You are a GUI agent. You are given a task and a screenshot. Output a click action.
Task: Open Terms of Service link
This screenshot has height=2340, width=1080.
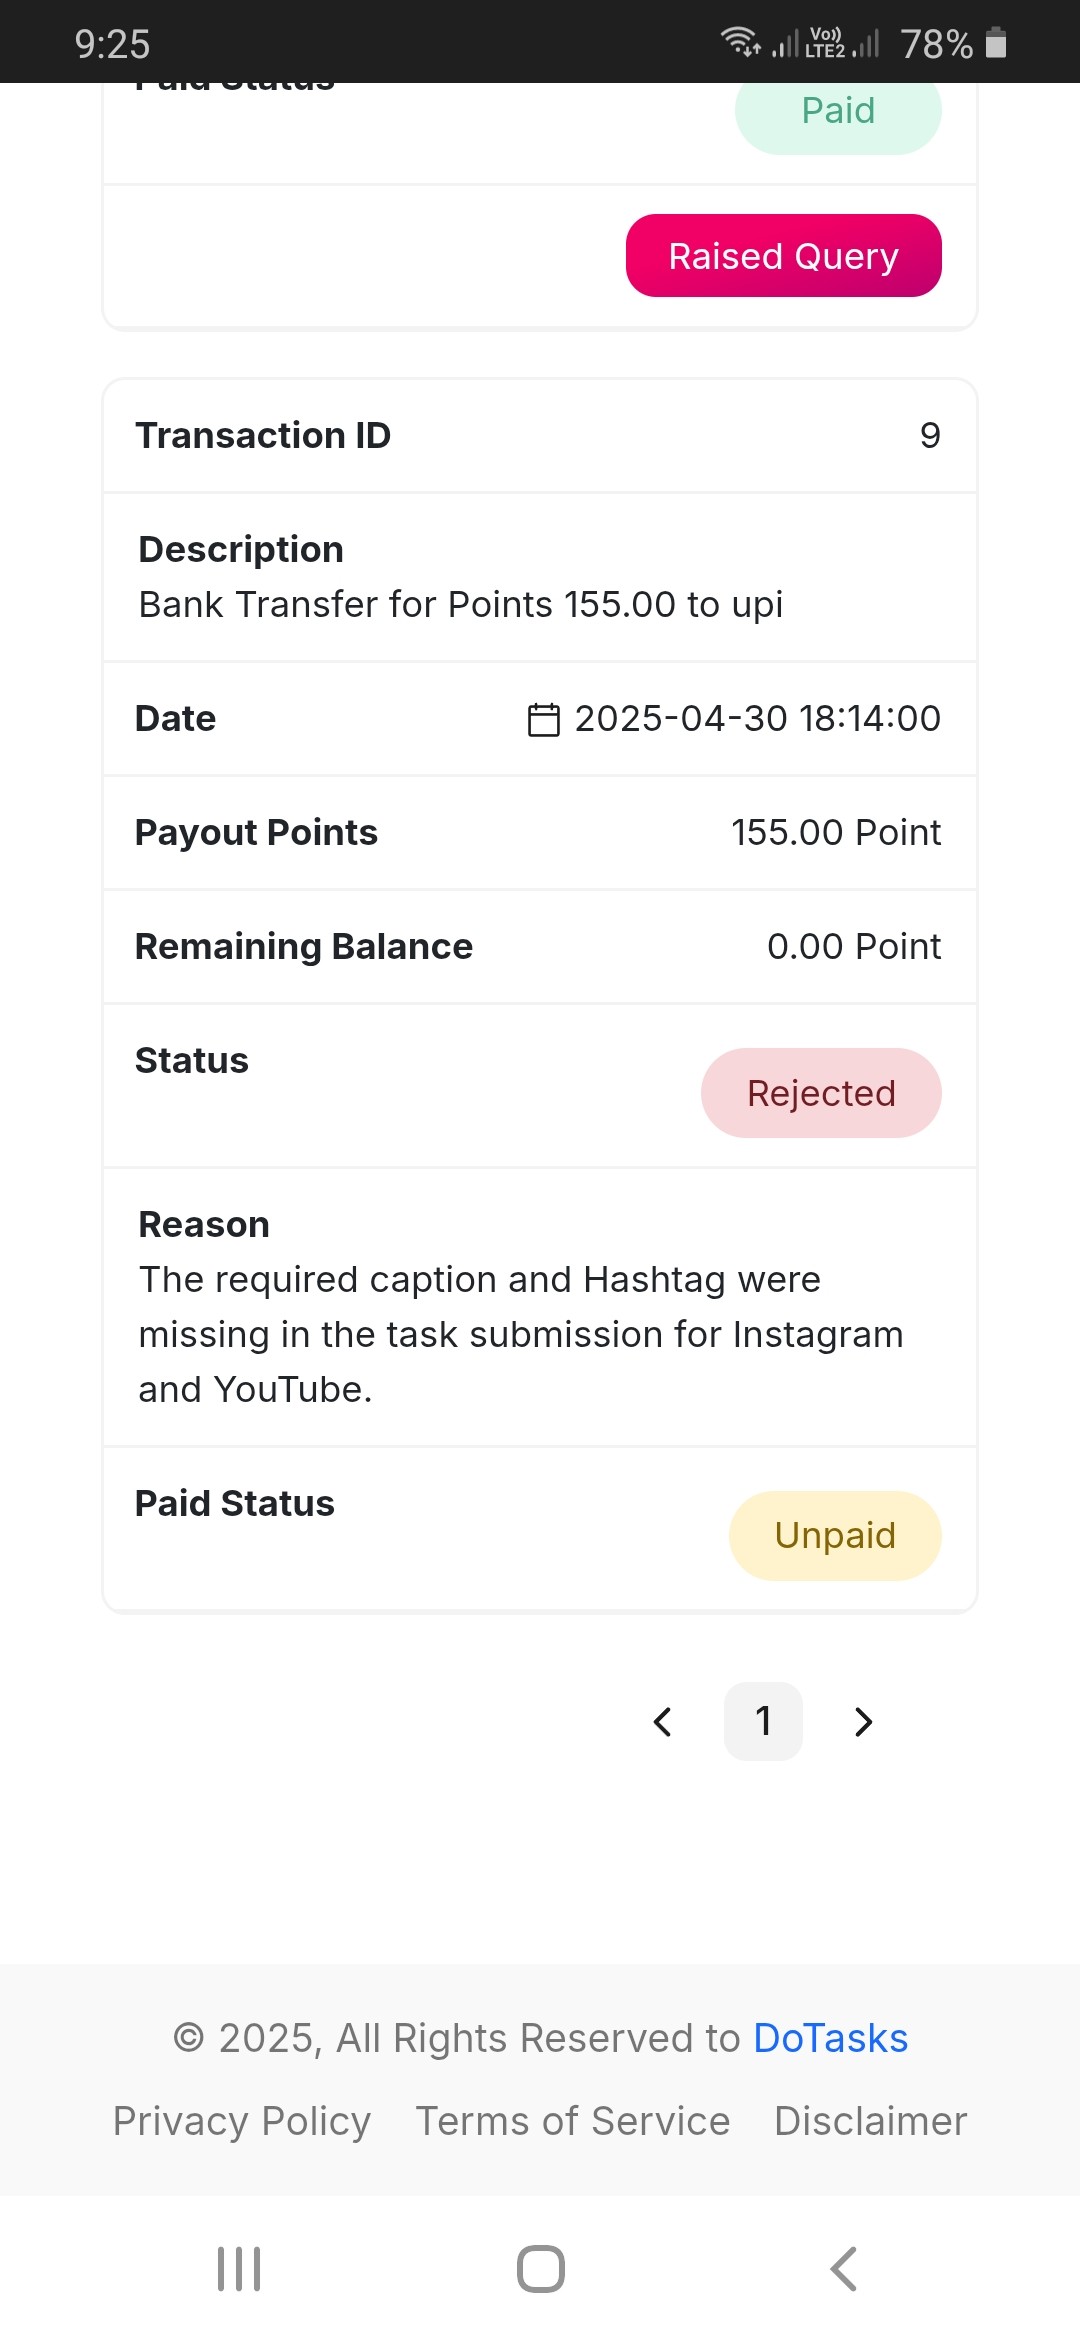coord(572,2121)
